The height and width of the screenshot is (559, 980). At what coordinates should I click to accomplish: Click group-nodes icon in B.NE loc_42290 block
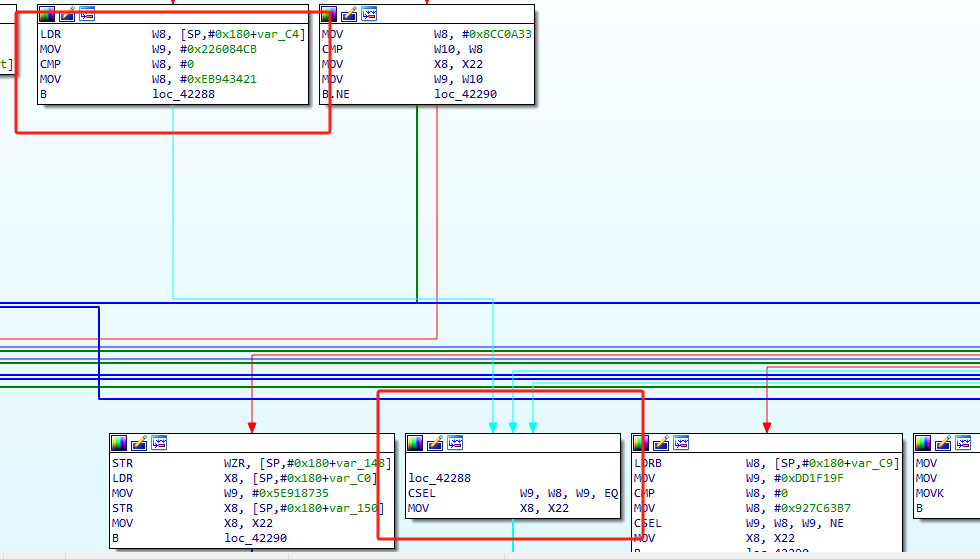369,14
